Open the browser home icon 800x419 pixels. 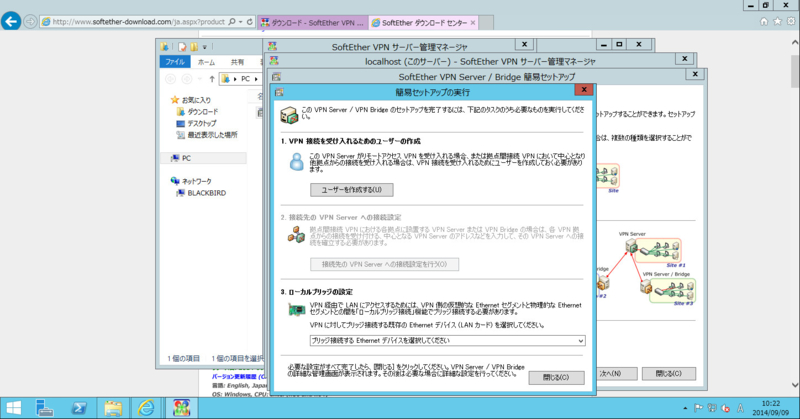(764, 21)
